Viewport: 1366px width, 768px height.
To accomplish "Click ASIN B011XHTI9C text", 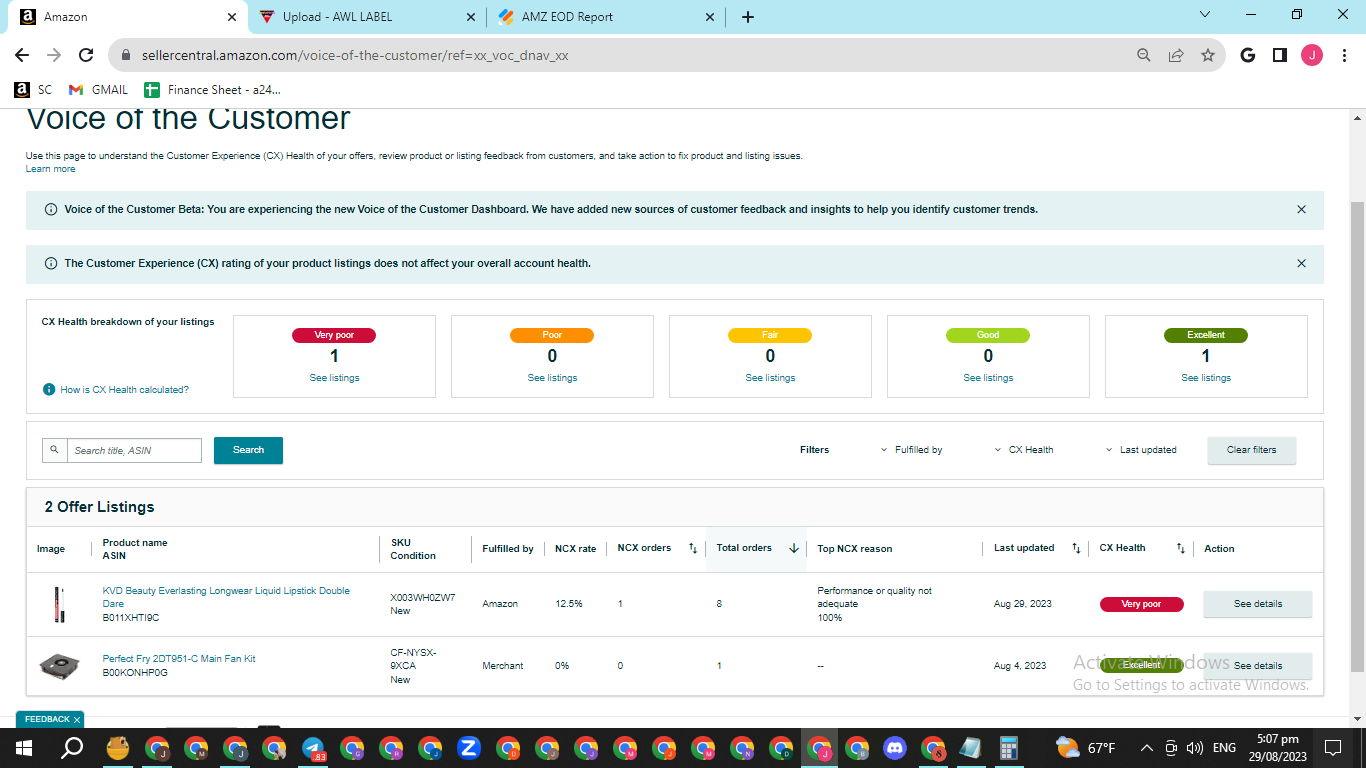I will click(x=131, y=618).
